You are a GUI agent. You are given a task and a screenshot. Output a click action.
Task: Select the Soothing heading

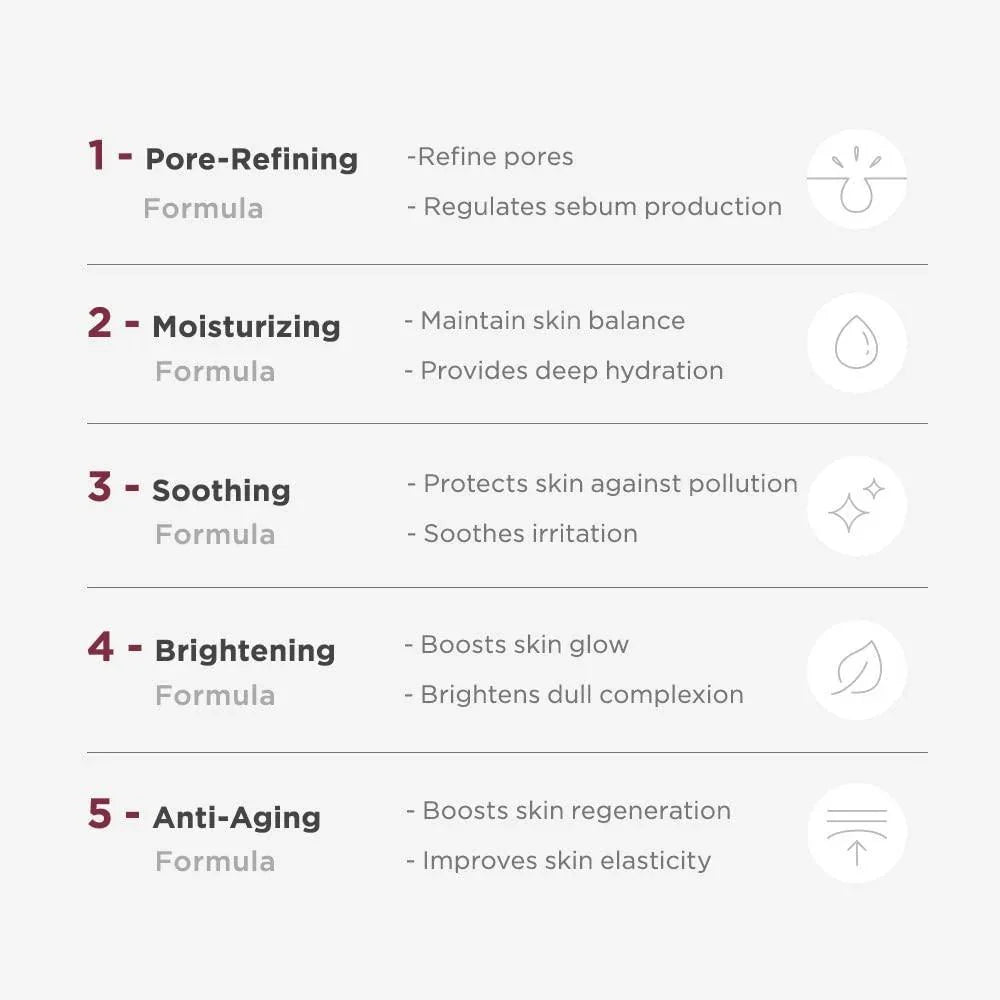(221, 491)
